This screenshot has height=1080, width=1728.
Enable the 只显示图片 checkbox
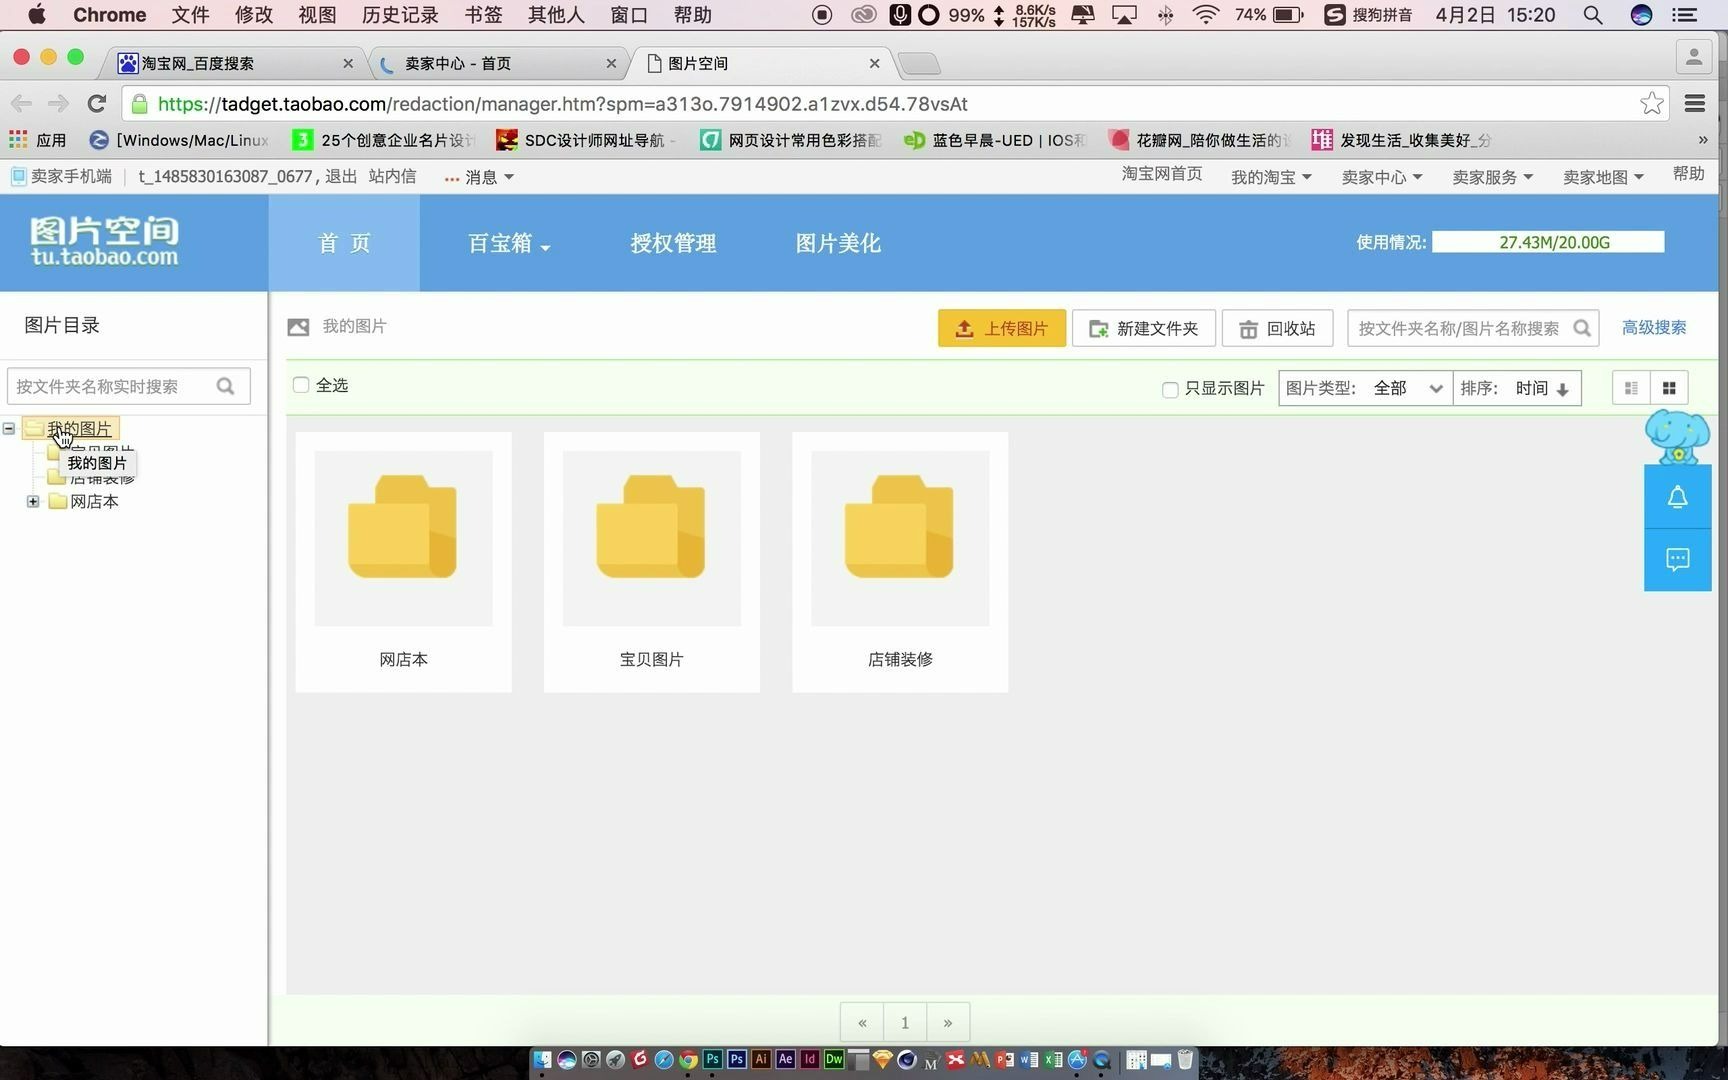coord(1170,389)
